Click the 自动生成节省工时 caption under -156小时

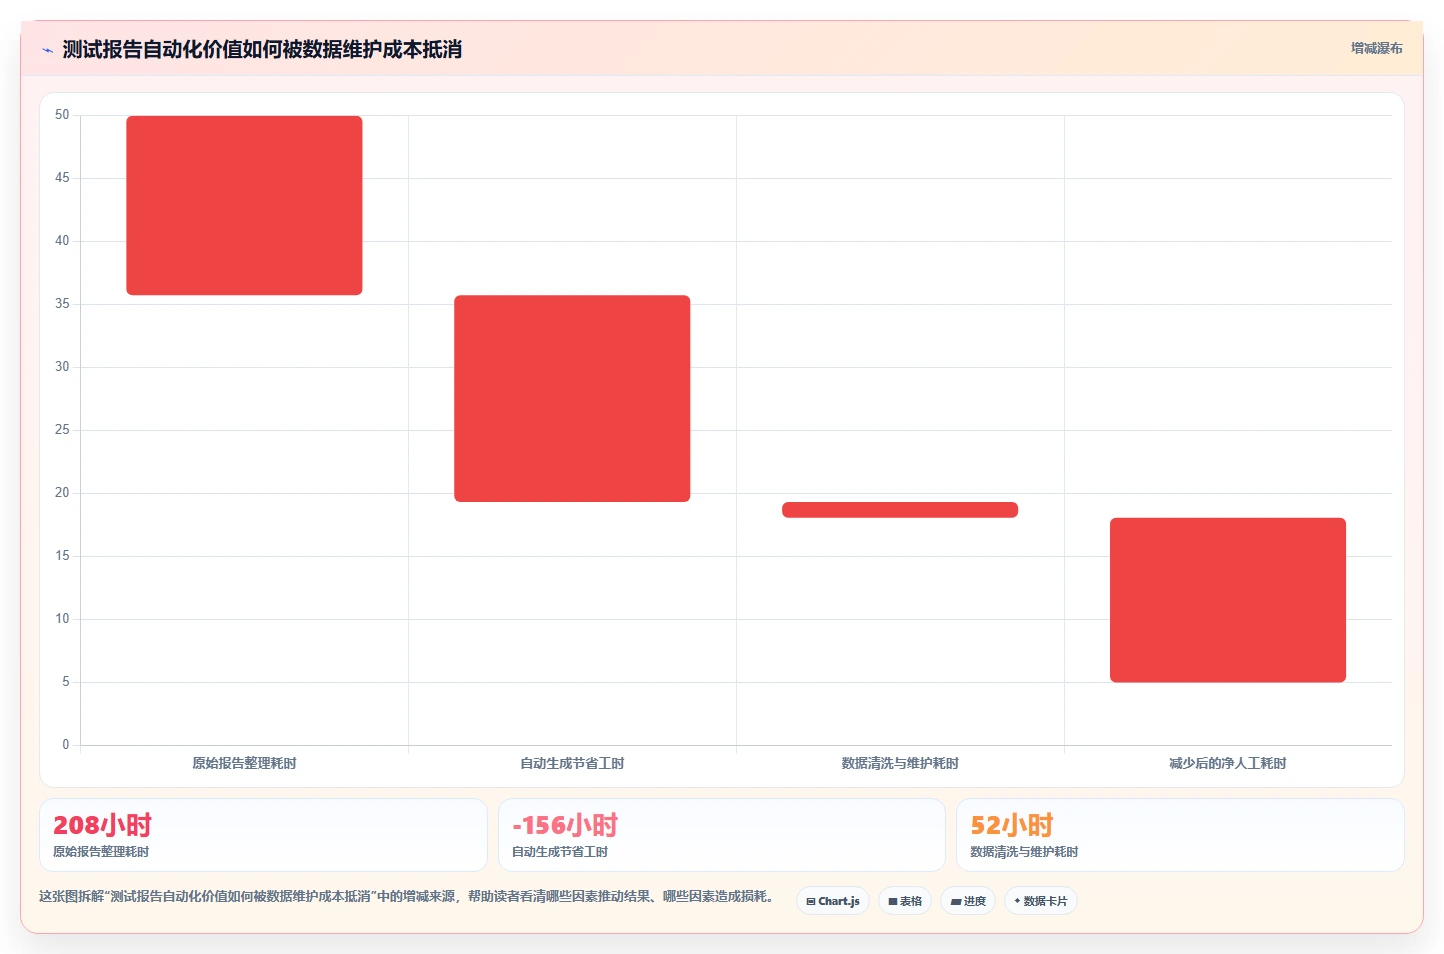click(560, 852)
